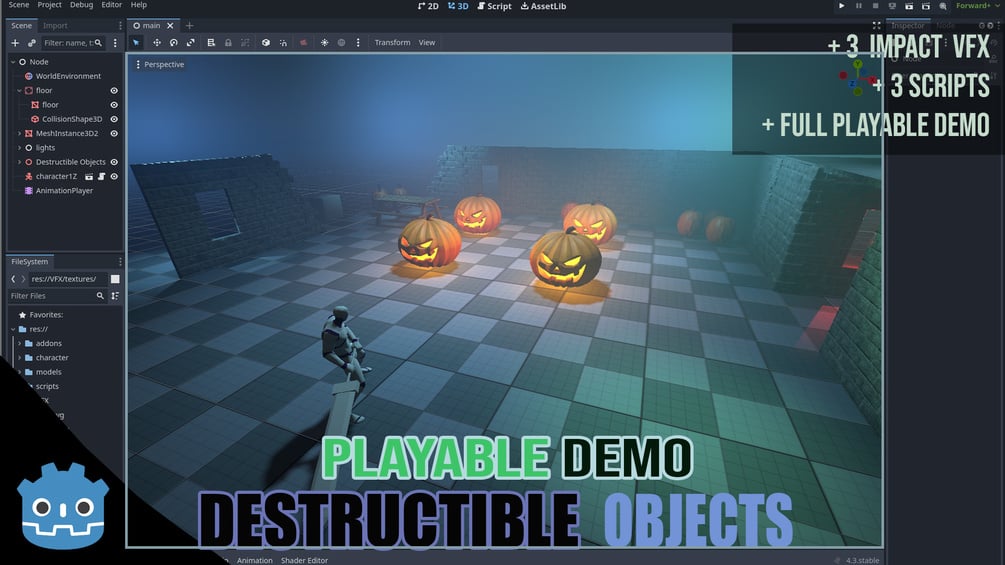Expand the character folder
This screenshot has width=1005, height=565.
[19, 357]
